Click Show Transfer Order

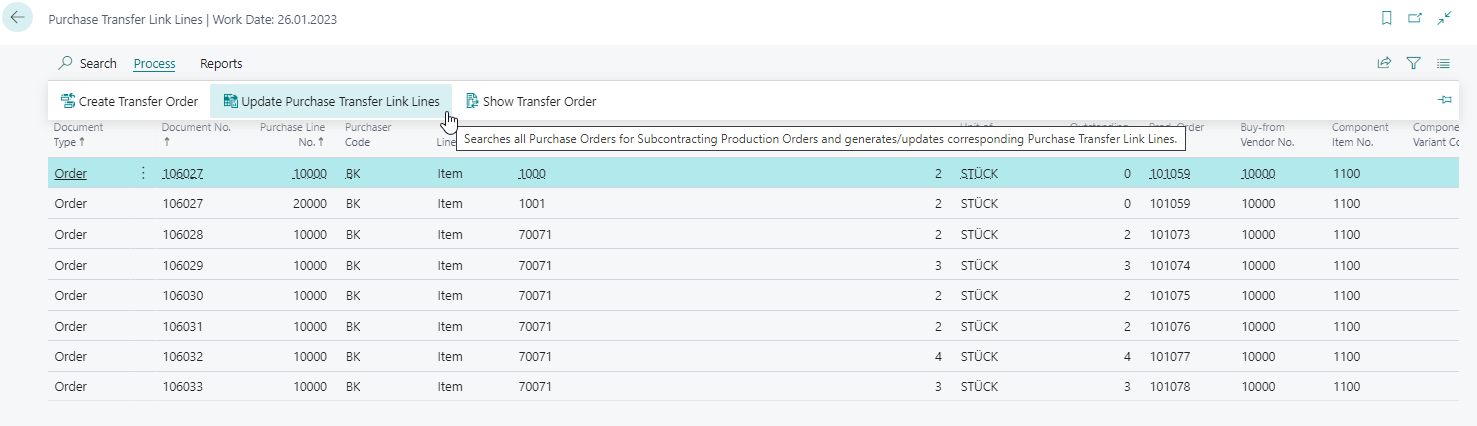[x=531, y=101]
